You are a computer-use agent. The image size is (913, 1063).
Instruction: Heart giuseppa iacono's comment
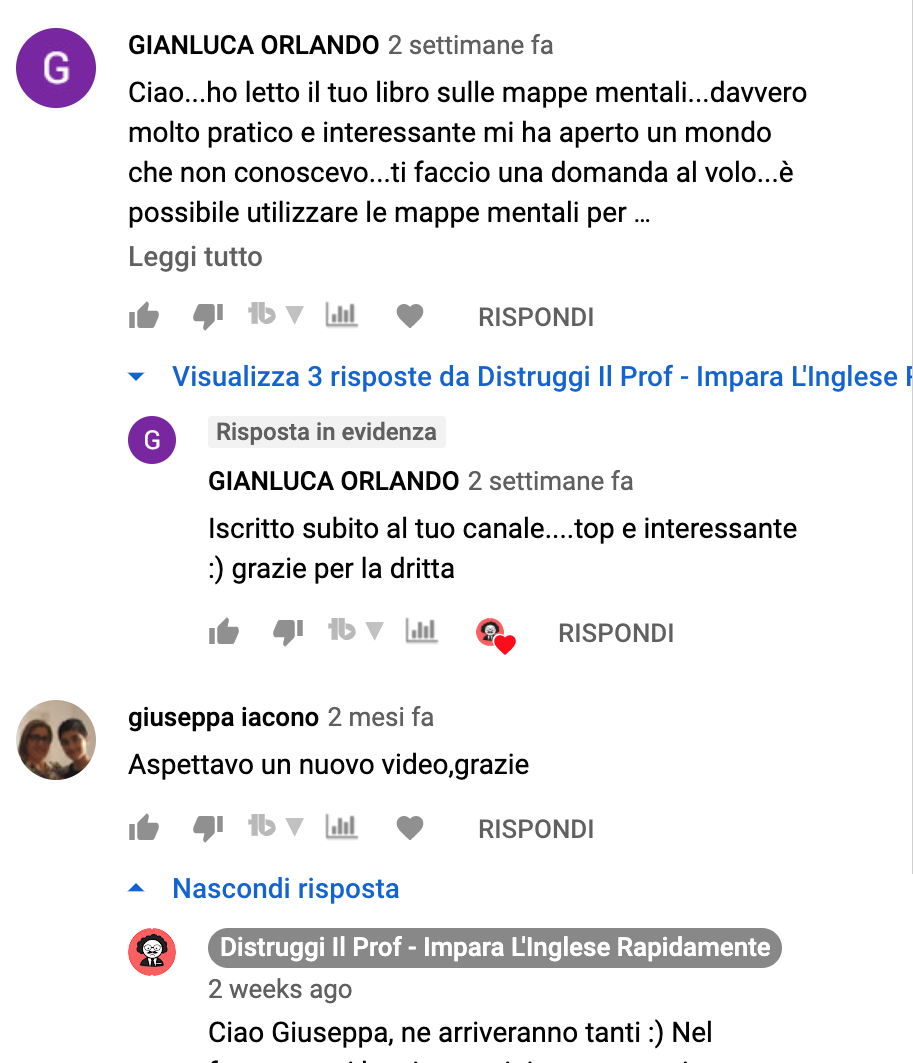410,828
